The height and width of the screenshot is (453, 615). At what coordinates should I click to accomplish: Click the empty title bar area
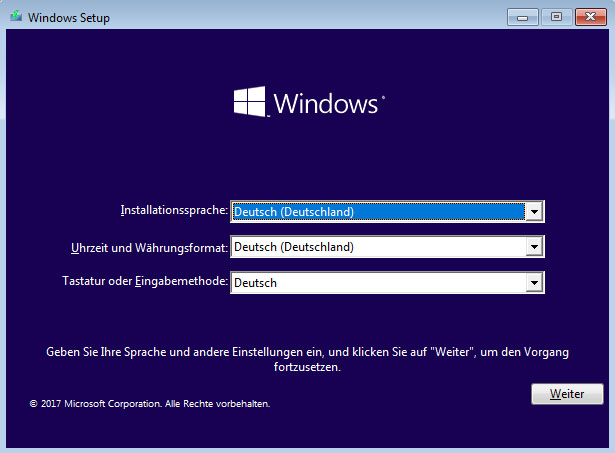click(x=300, y=17)
